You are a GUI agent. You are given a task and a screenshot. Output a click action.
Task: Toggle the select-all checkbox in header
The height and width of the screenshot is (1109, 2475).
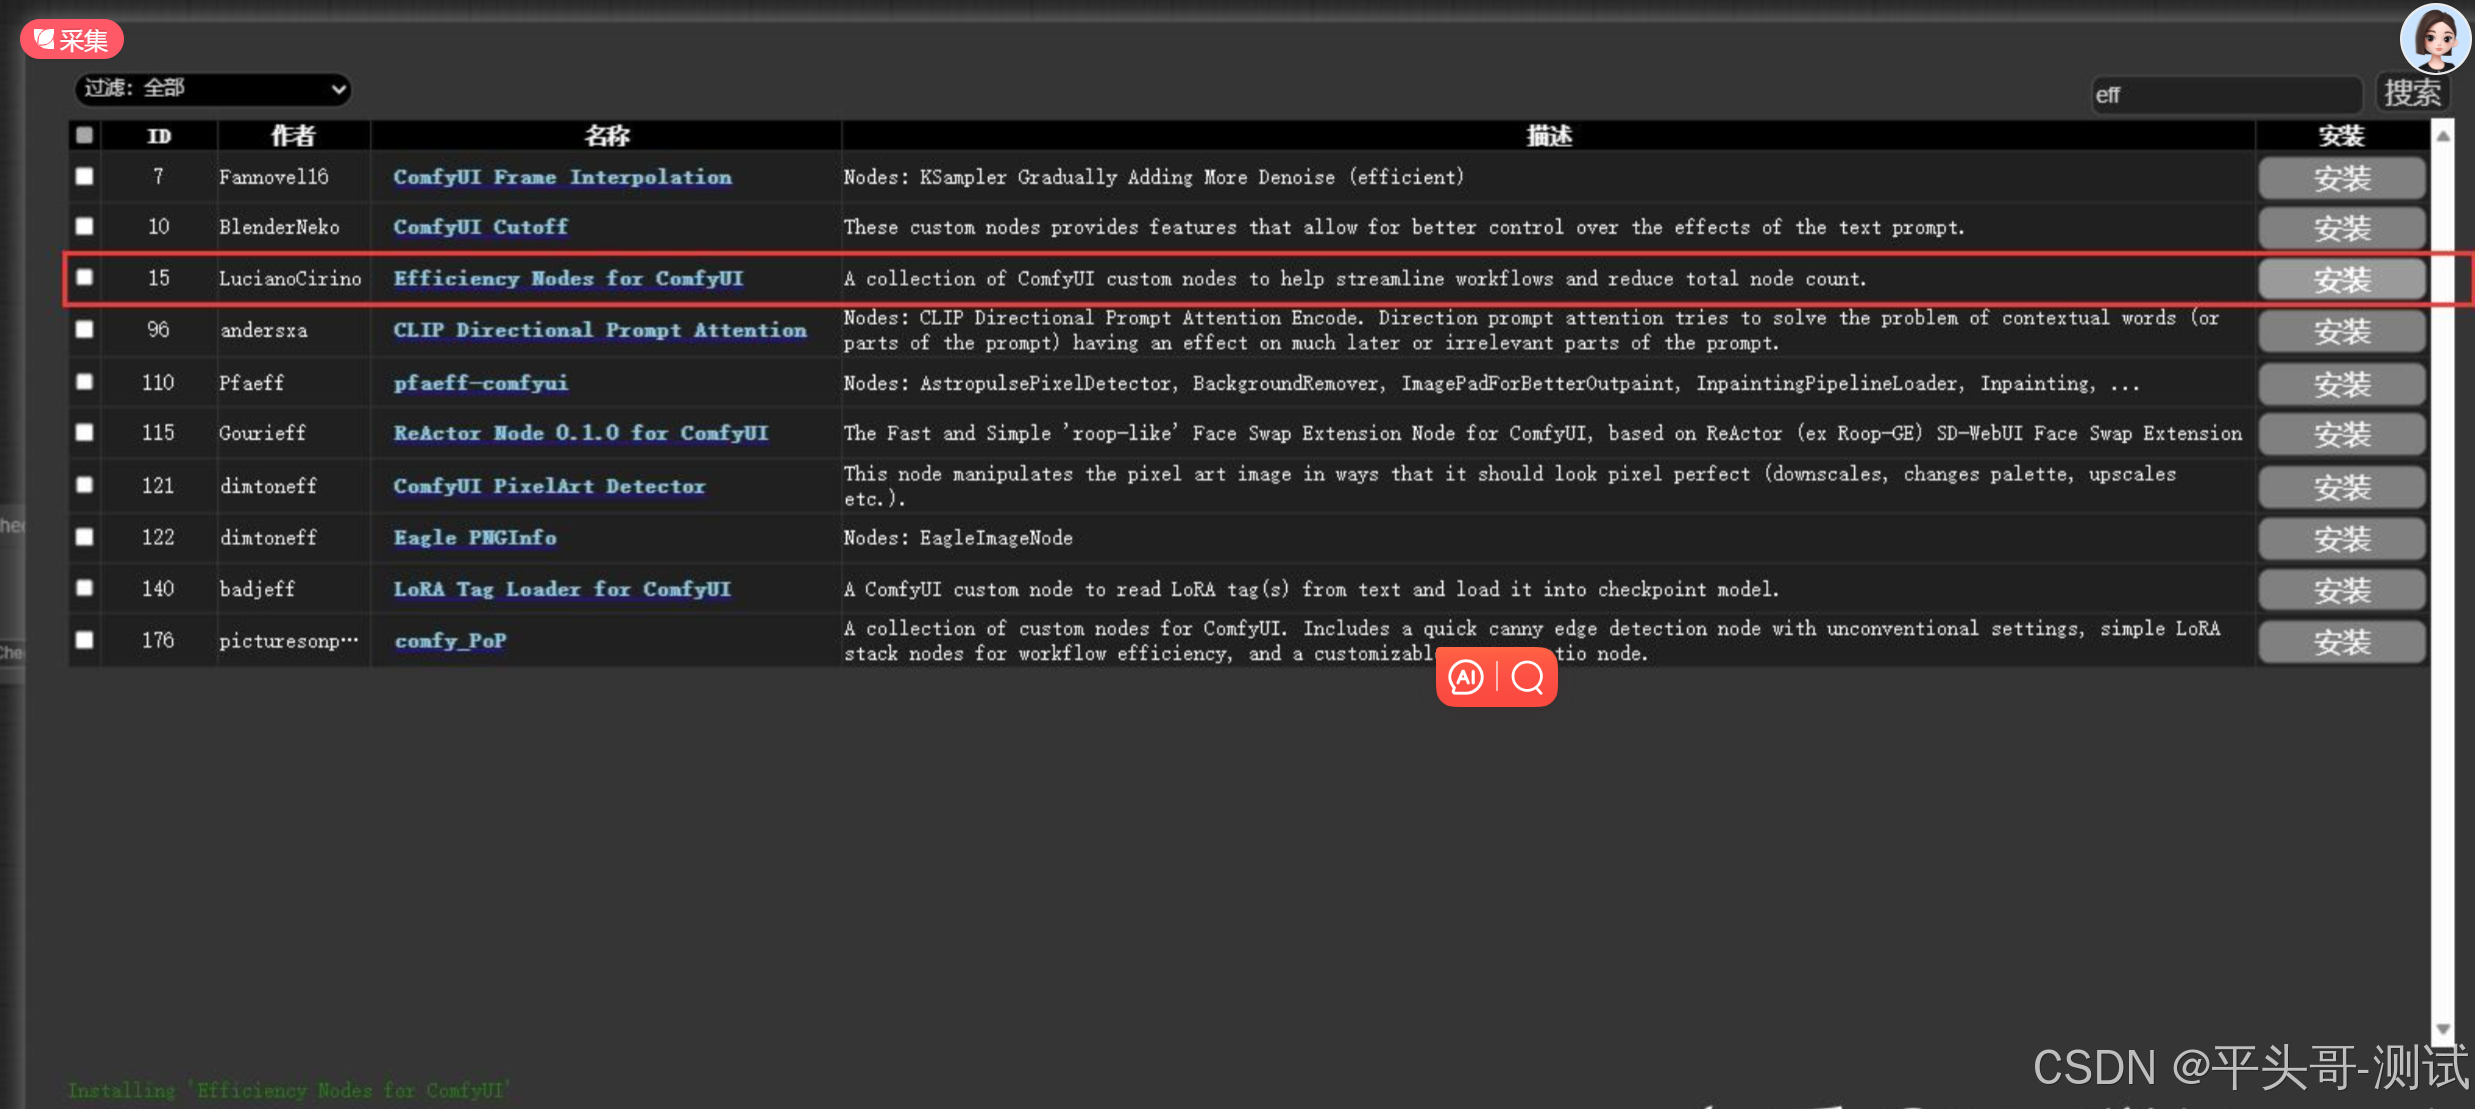85,135
